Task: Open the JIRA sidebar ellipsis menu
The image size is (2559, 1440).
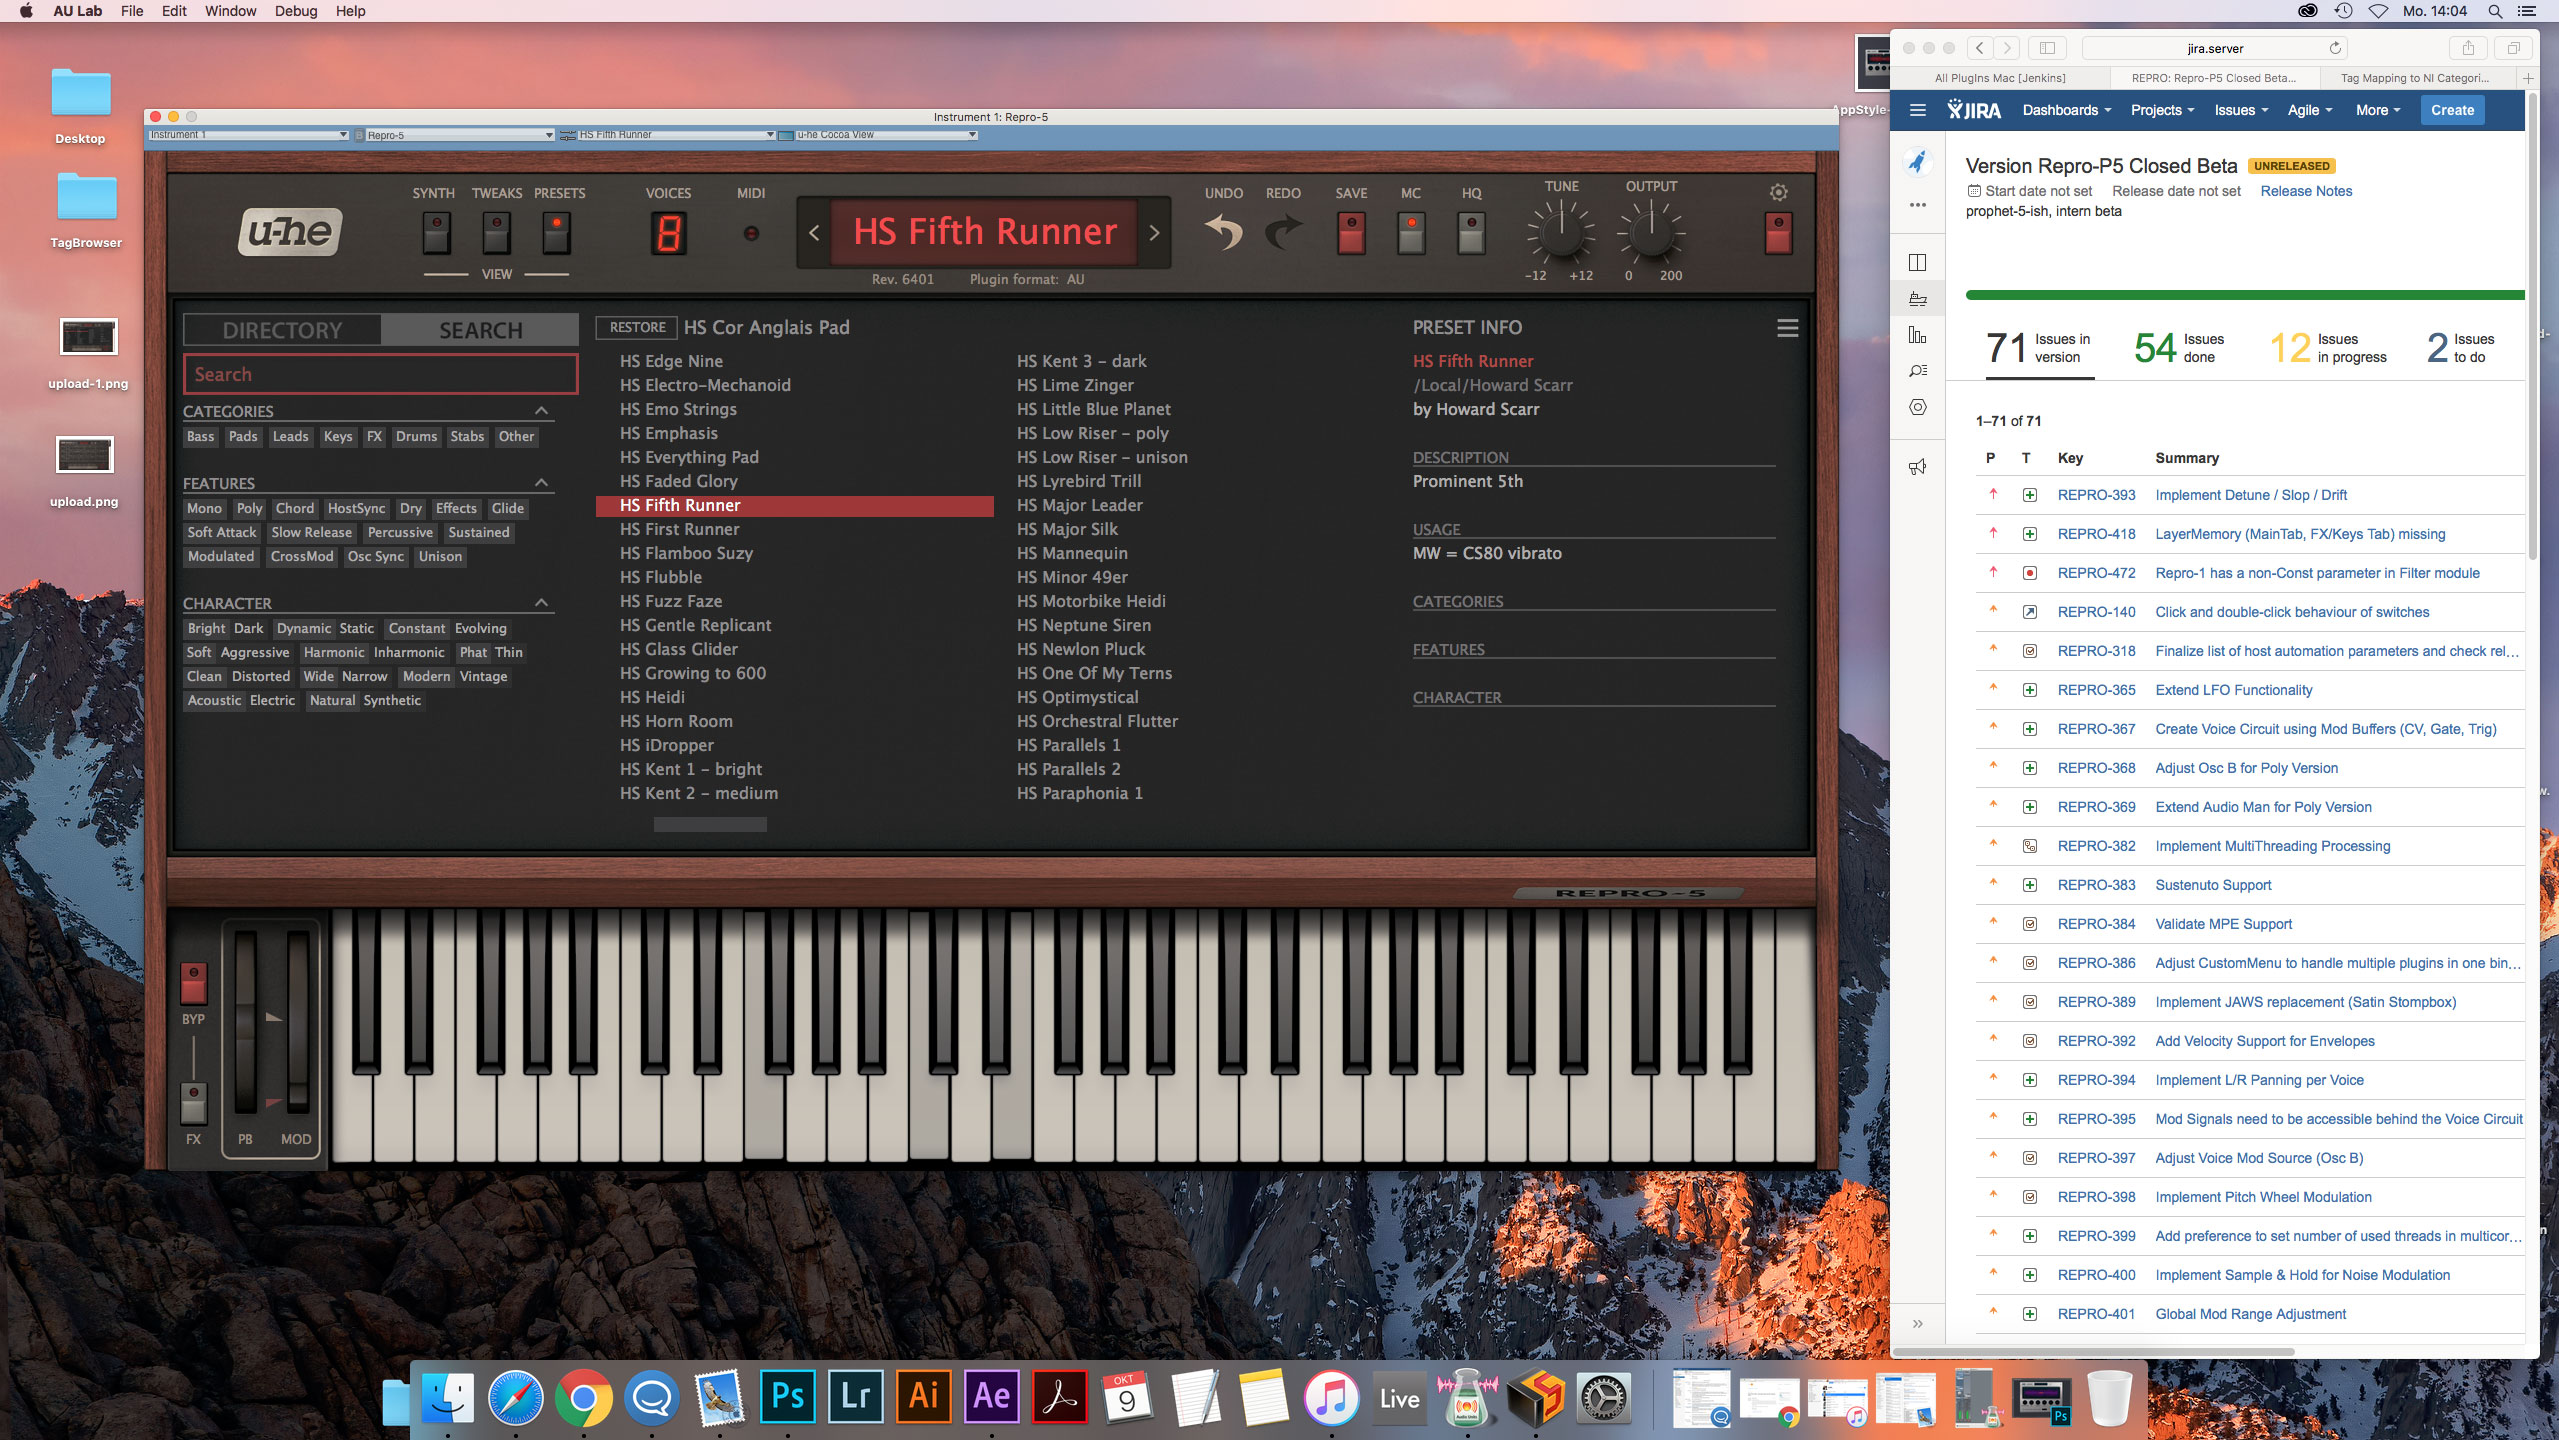Action: pos(1918,205)
